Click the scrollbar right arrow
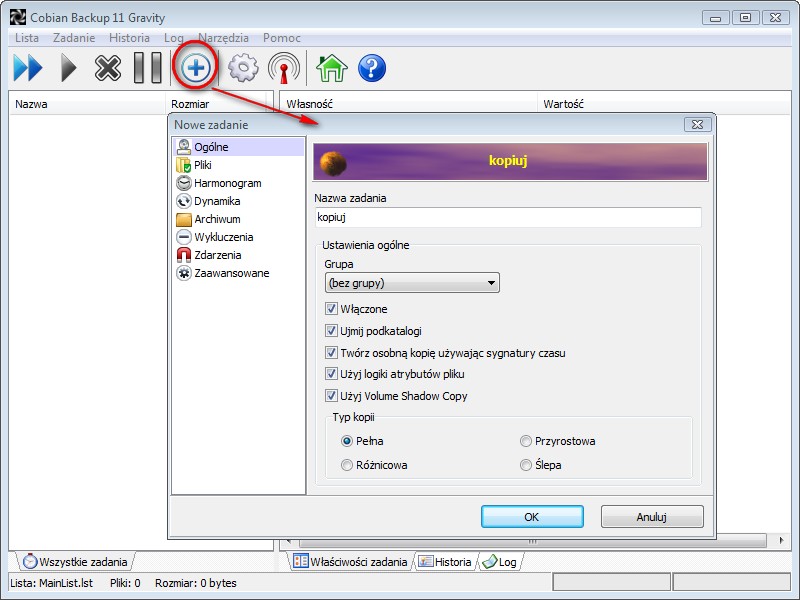800x600 pixels. [782, 540]
